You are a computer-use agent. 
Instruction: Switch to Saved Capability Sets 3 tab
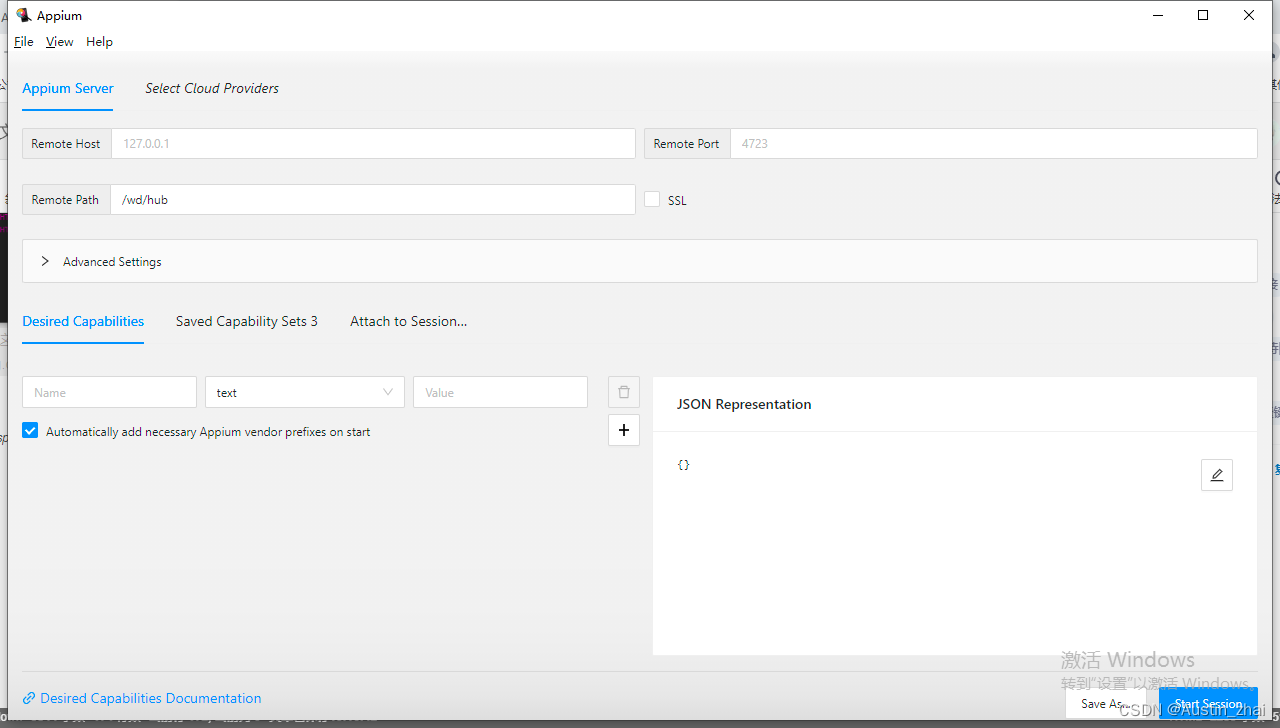tap(247, 321)
